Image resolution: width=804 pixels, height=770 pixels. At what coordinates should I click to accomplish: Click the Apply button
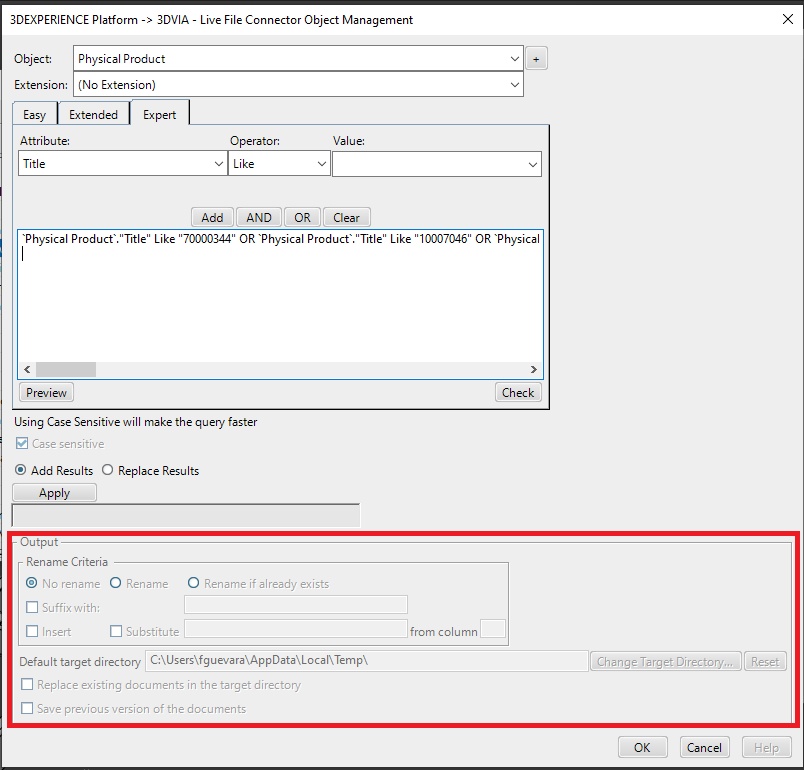pyautogui.click(x=54, y=493)
